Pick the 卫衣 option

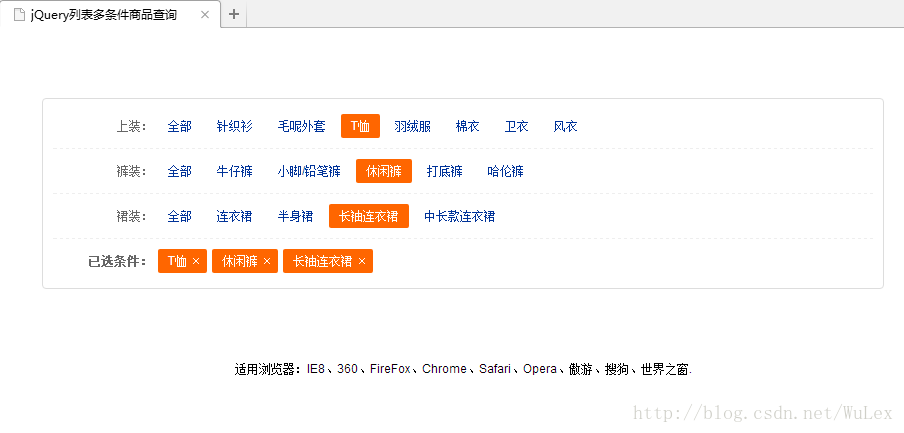tap(517, 126)
